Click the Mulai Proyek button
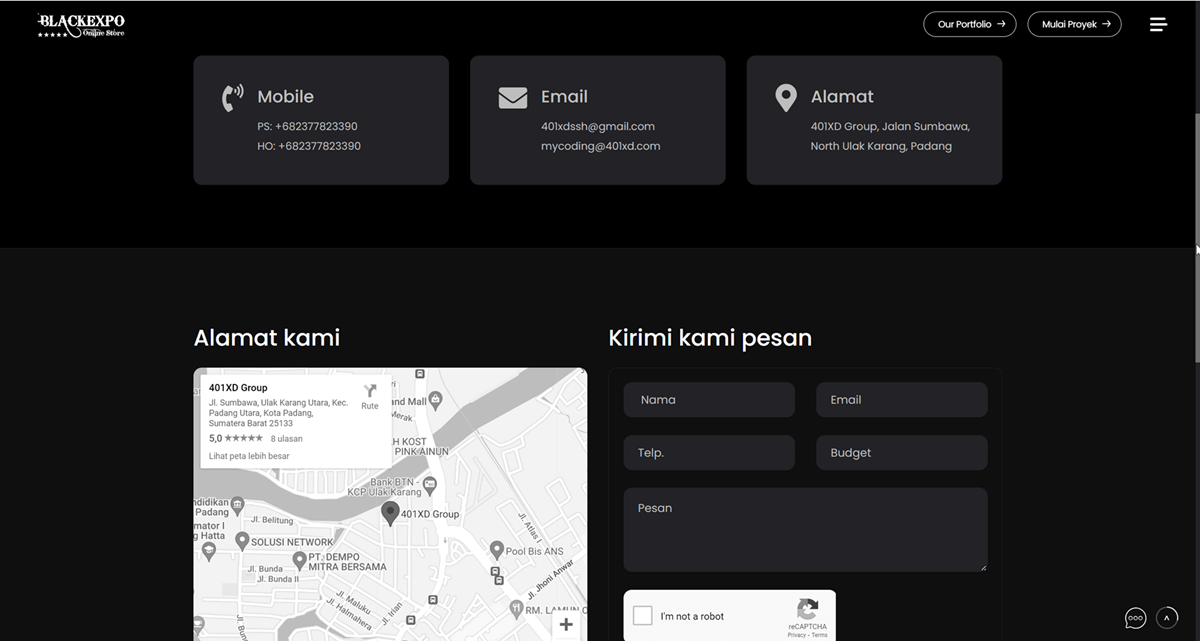This screenshot has height=641, width=1200. tap(1074, 23)
